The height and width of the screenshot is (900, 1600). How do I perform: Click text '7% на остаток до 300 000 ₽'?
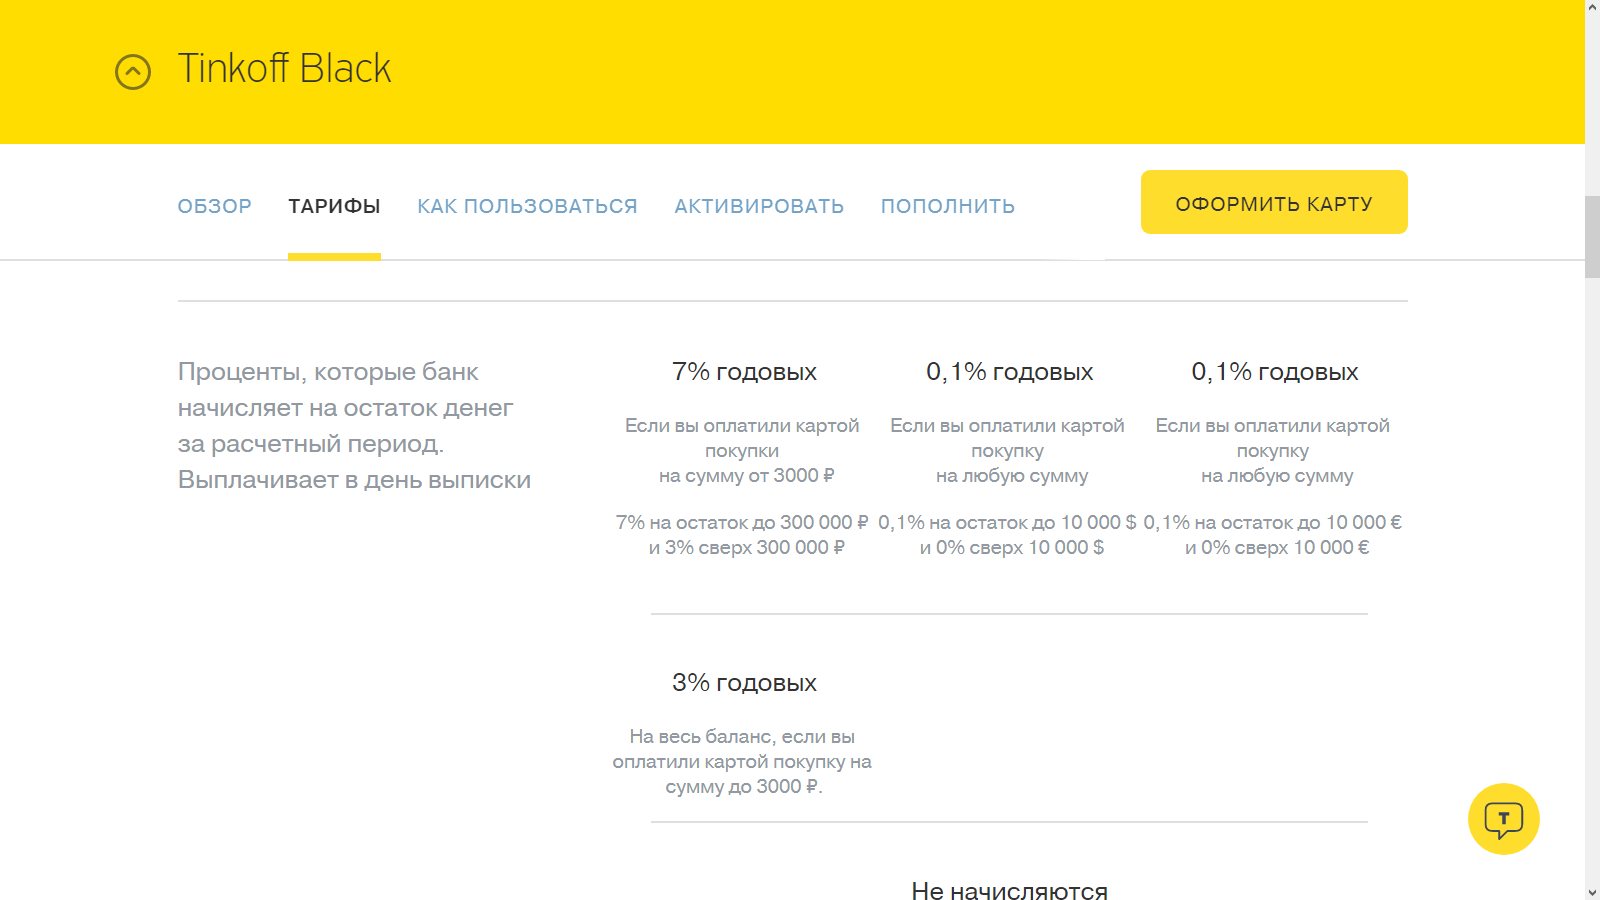[x=742, y=523]
